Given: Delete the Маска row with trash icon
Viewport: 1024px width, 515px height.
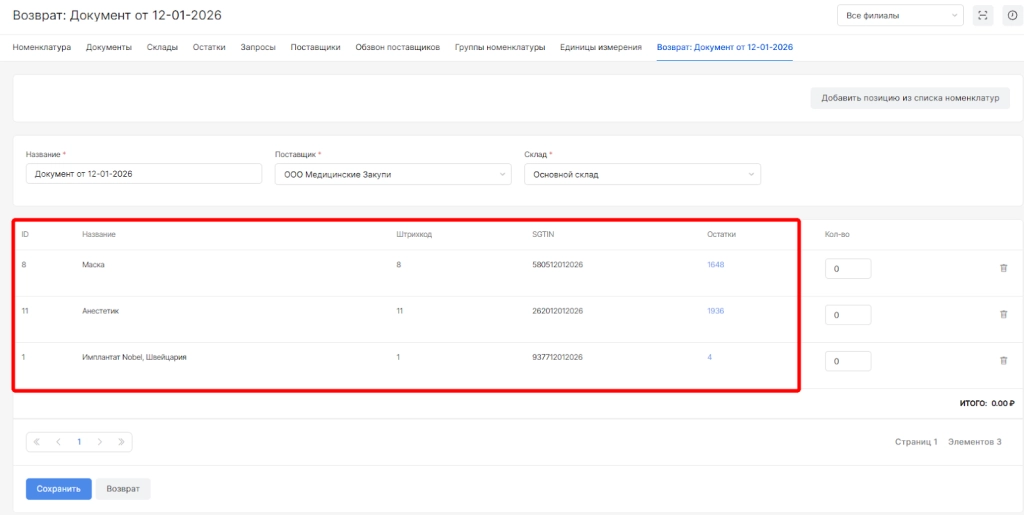Looking at the screenshot, I should (1003, 268).
